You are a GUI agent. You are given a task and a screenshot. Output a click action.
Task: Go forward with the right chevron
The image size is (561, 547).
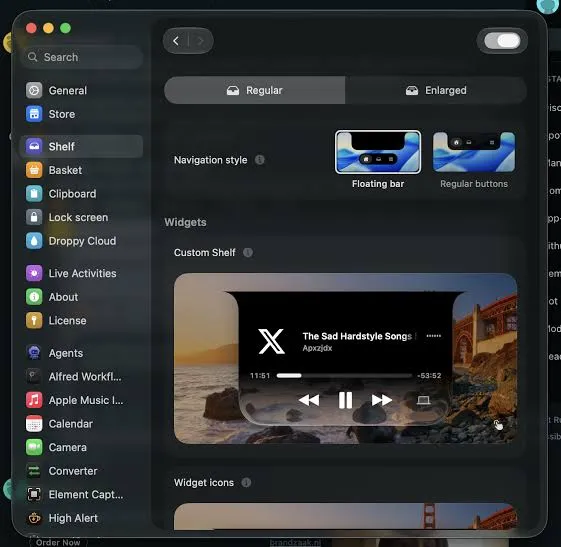201,41
